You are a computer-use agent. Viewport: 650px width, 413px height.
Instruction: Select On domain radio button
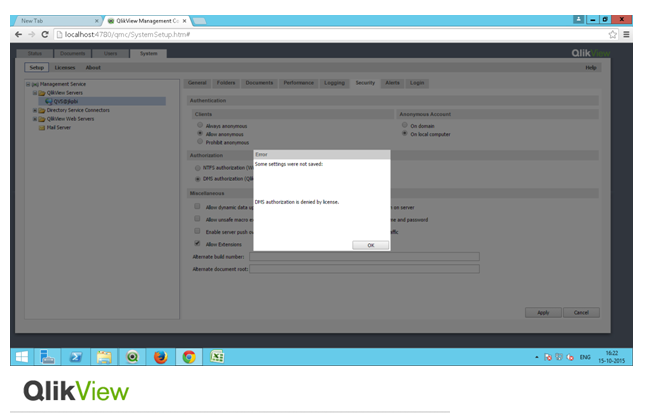click(405, 125)
